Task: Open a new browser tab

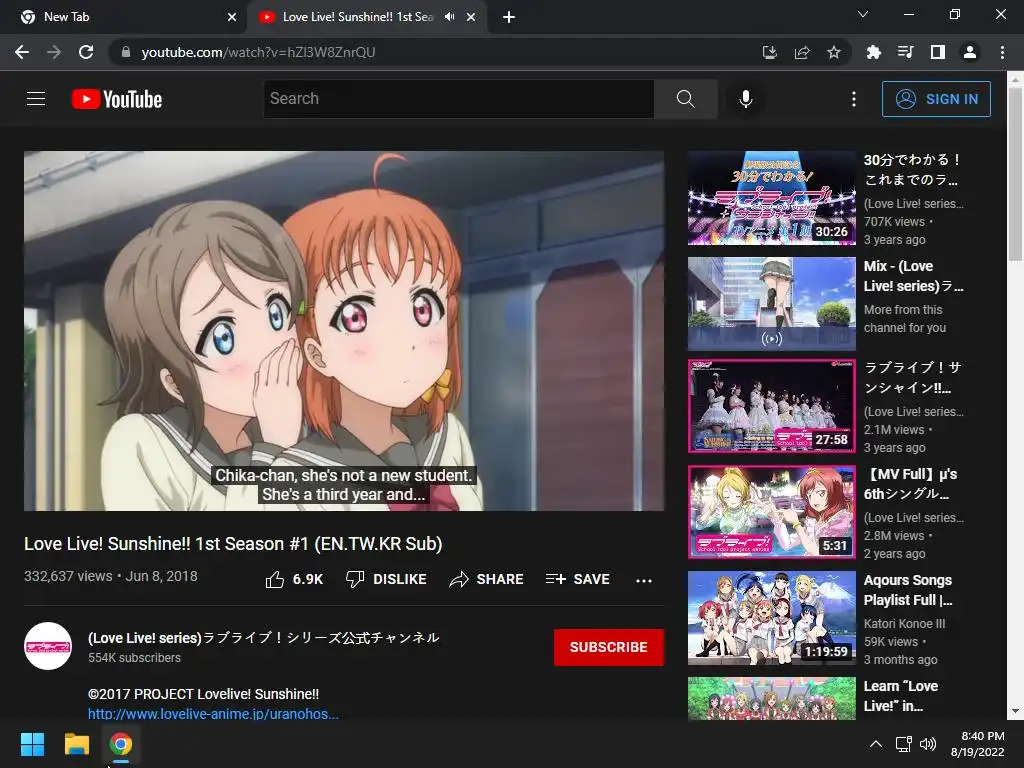Action: pos(509,17)
